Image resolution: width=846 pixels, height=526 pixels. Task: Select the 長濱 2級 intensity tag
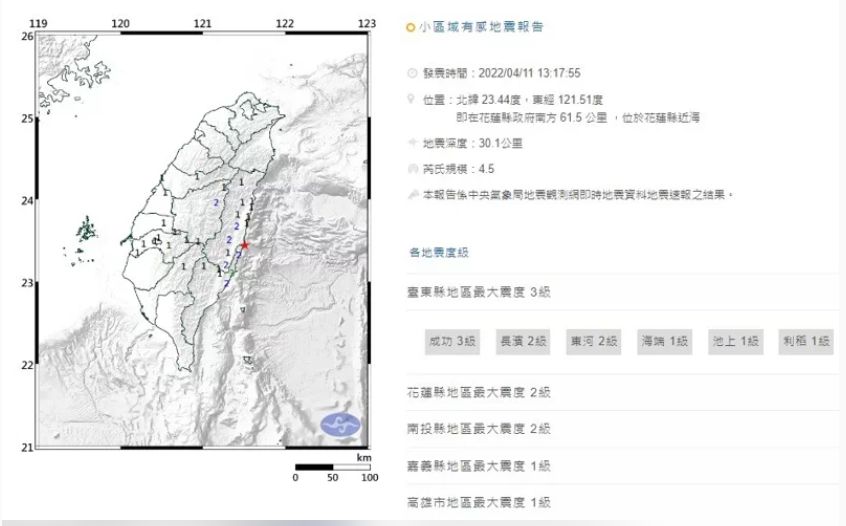[x=523, y=342]
